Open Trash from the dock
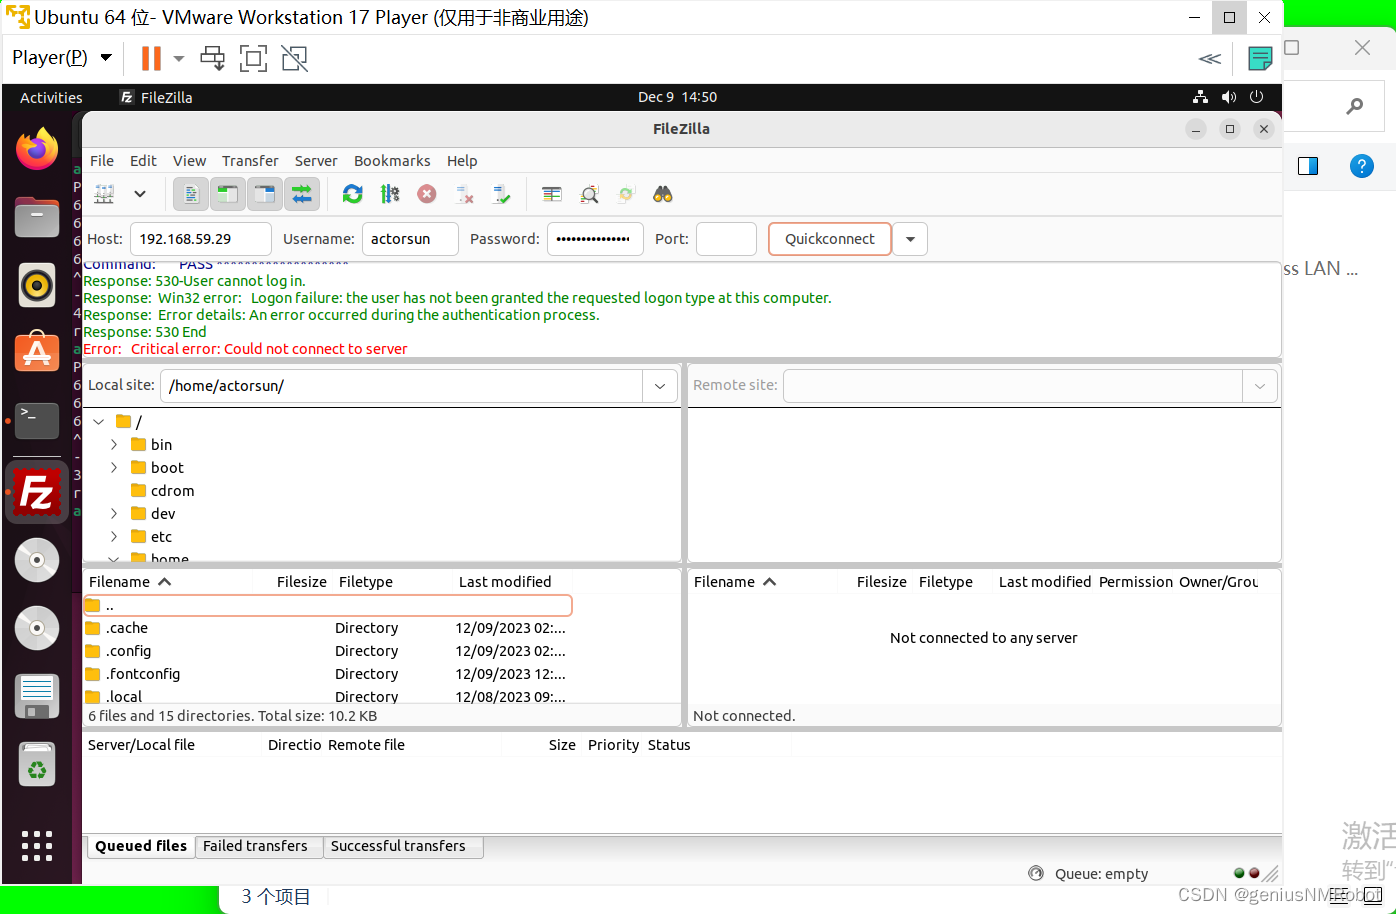 click(37, 766)
